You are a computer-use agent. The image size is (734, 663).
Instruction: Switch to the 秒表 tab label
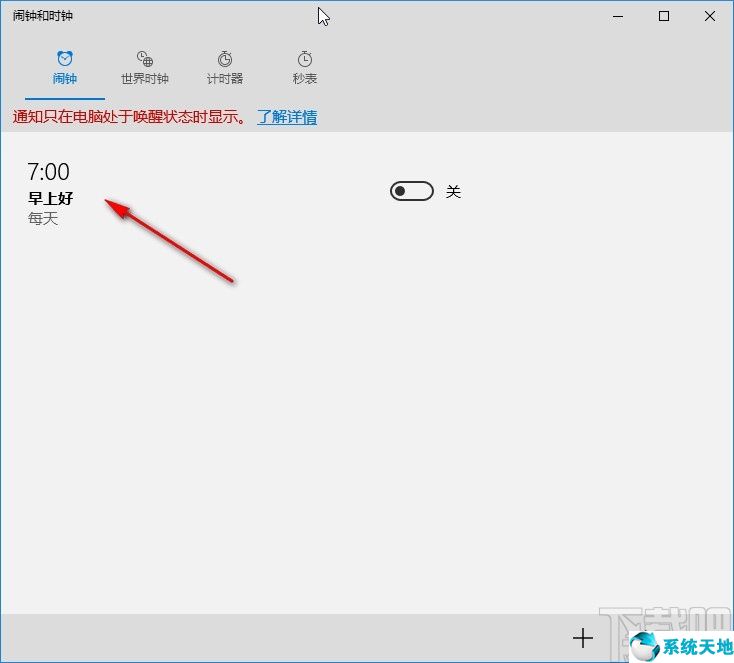305,79
